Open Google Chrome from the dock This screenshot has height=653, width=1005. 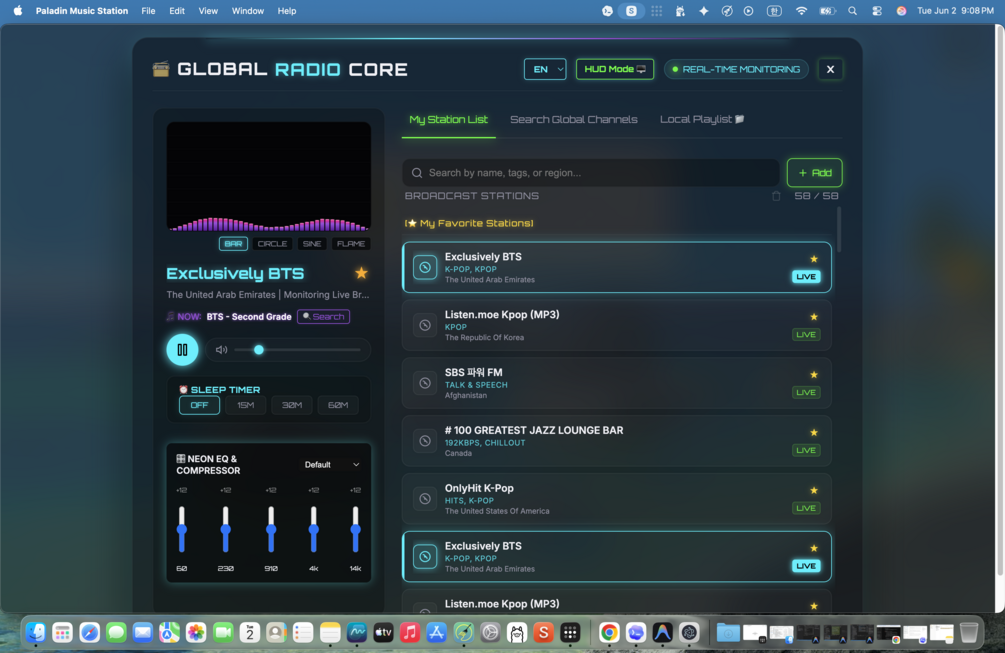tap(609, 633)
